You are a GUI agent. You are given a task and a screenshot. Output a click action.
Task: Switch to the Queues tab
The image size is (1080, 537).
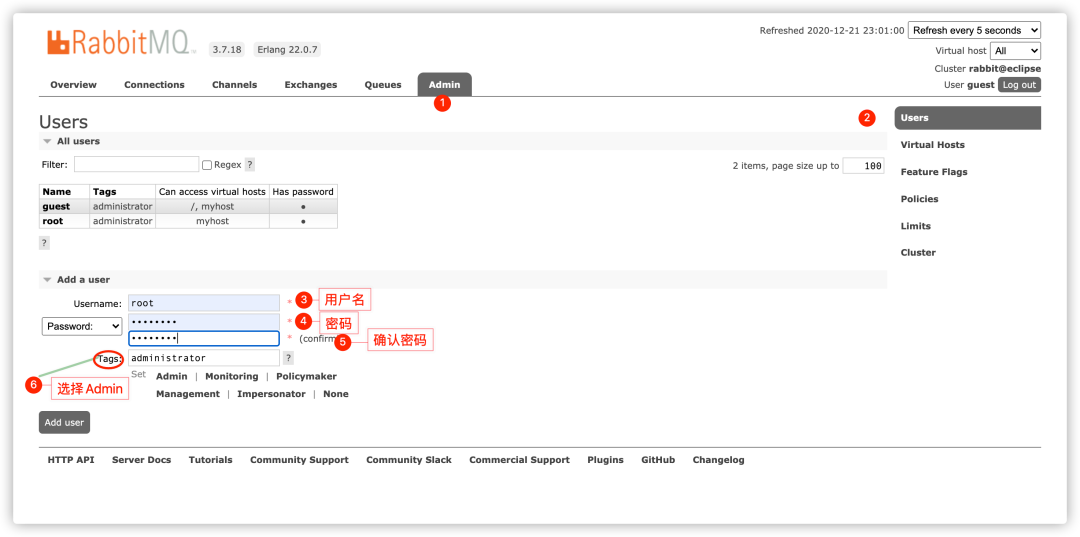click(x=383, y=85)
